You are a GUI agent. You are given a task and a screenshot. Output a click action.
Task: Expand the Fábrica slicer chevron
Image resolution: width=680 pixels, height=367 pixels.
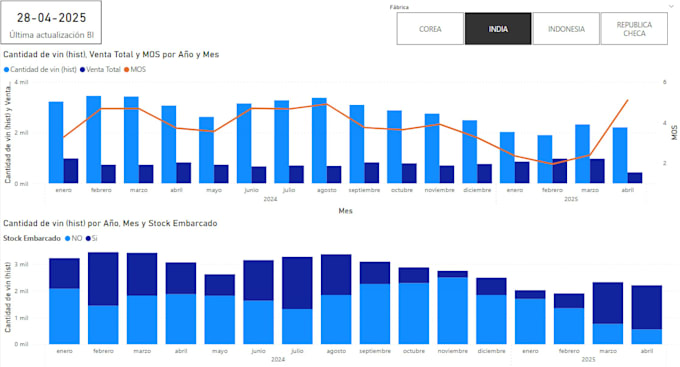pyautogui.click(x=671, y=7)
